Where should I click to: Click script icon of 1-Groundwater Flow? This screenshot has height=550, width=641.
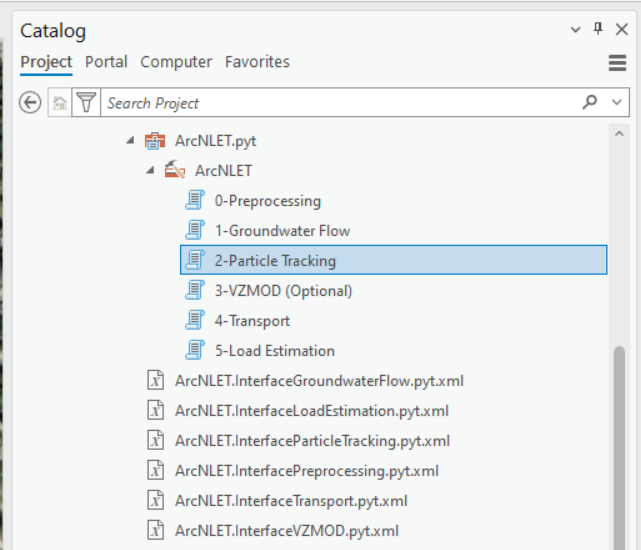[x=195, y=230]
